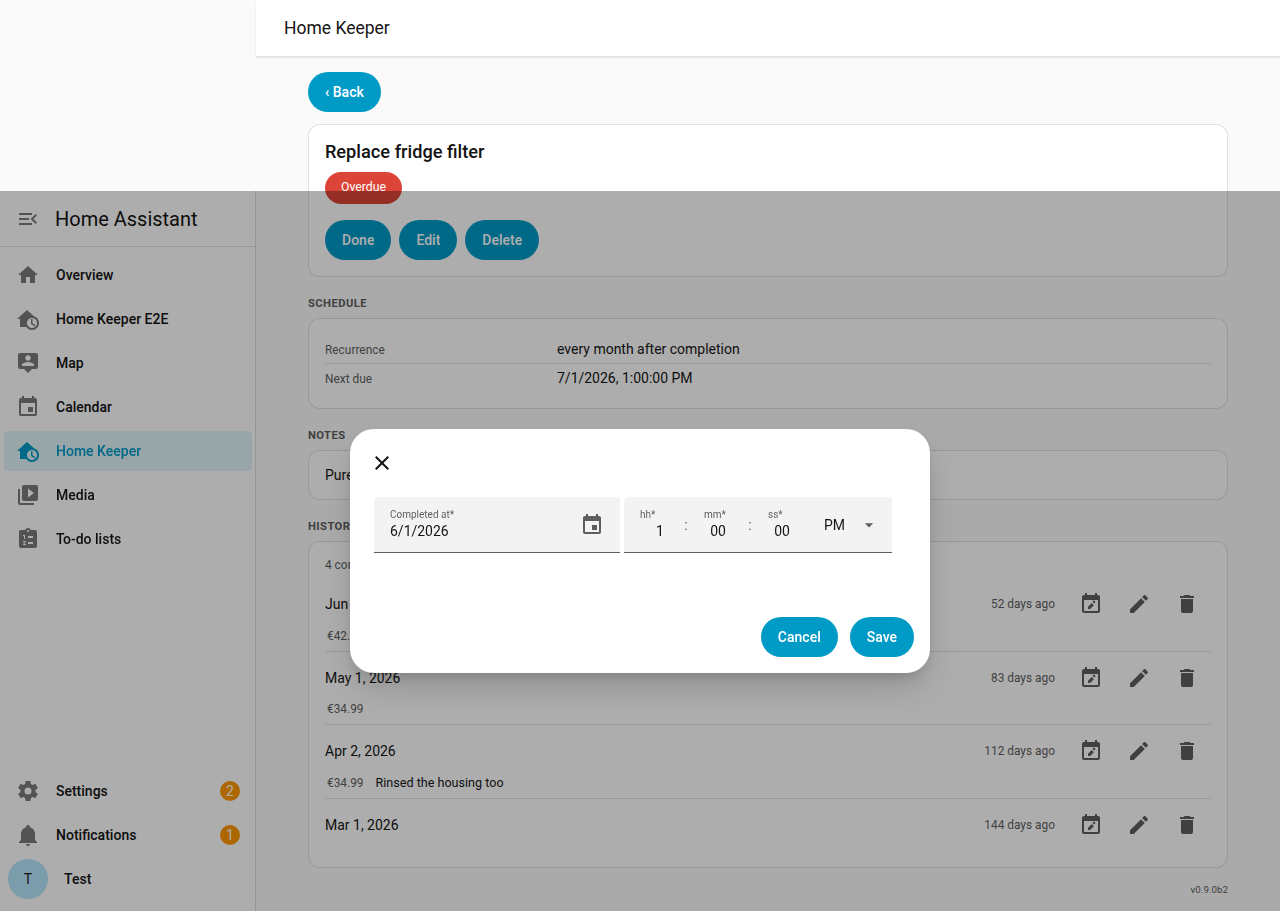Screen dimensions: 1280x911
Task: Click the Overdue status badge
Action: coord(363,187)
